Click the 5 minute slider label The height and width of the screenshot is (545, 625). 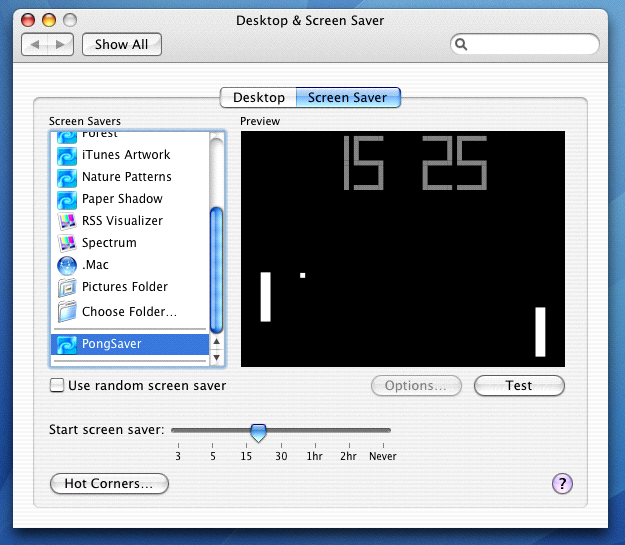[x=213, y=456]
